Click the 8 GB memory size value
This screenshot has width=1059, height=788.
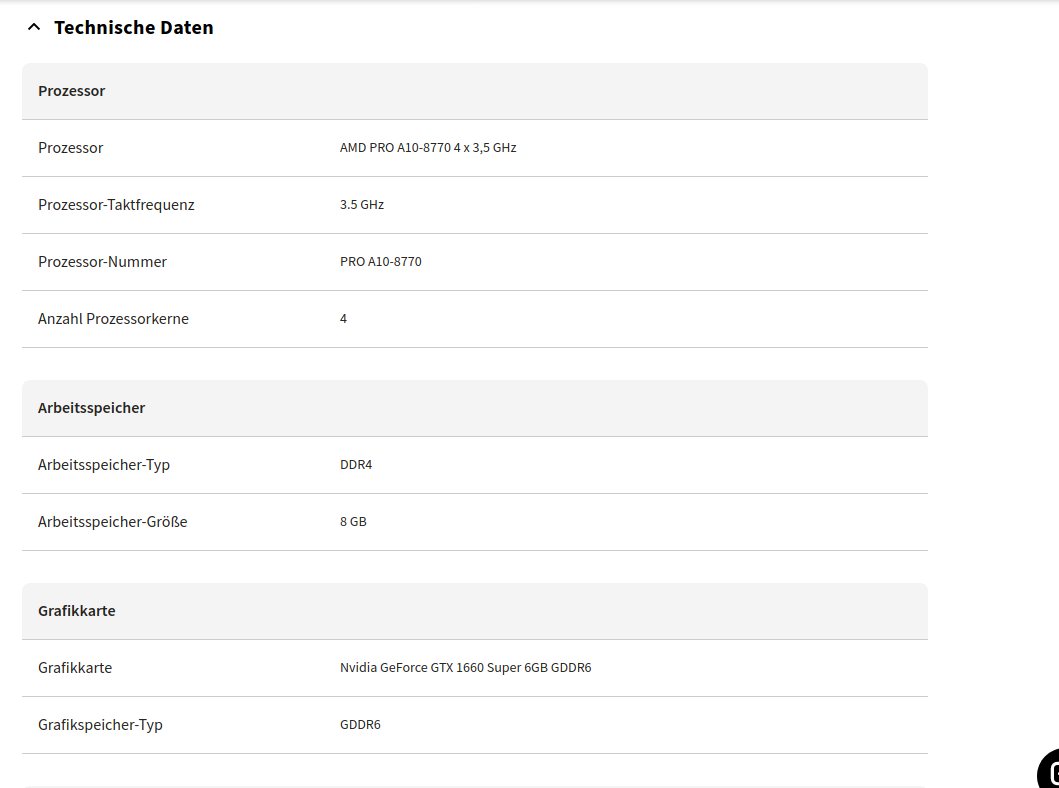[x=353, y=522]
